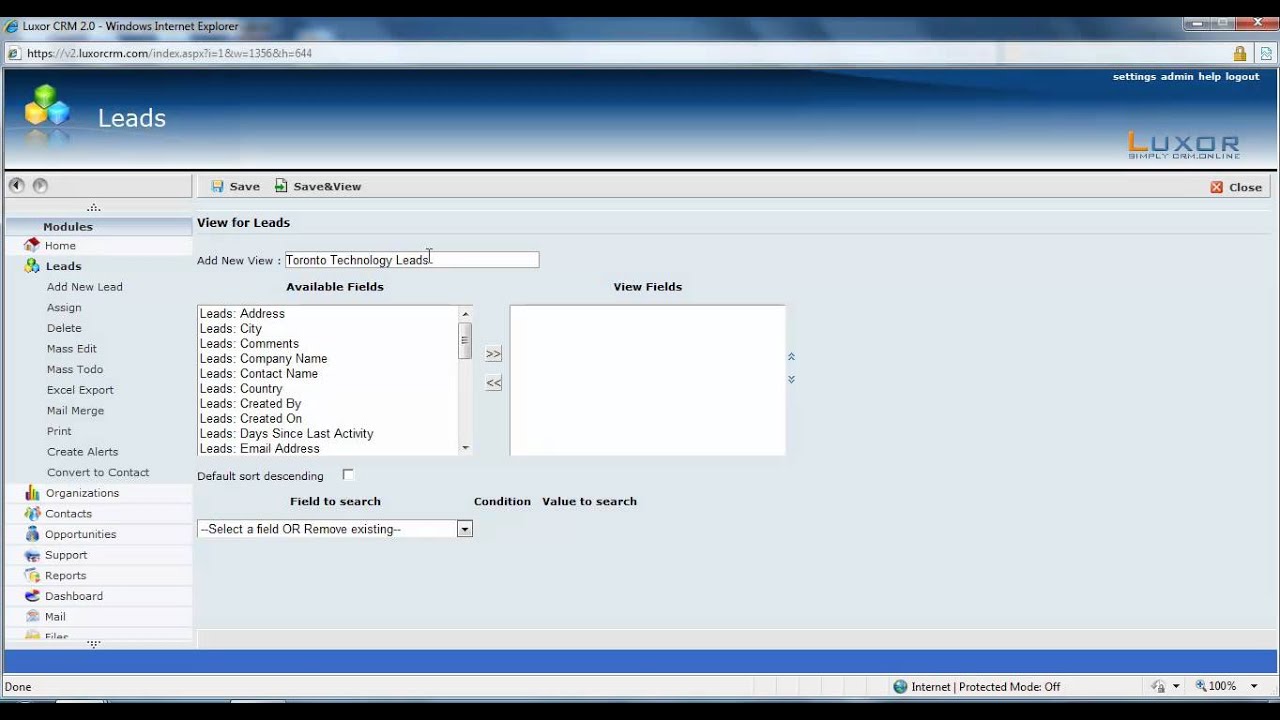Click the Save toolbar button
Screen dimensions: 1280x720
(235, 186)
